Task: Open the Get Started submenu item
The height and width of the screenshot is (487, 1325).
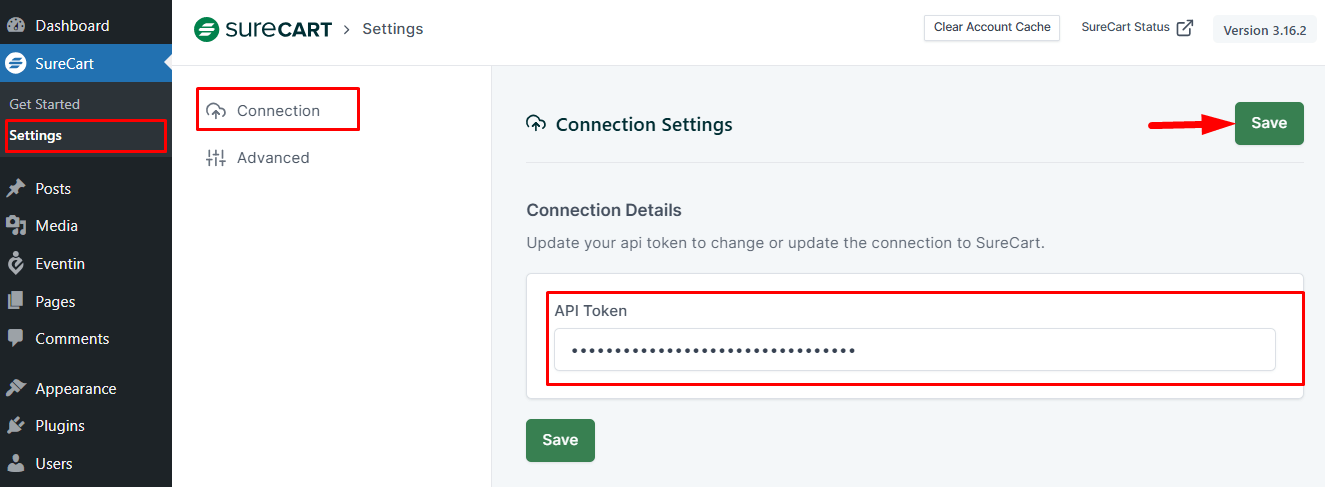Action: tap(45, 104)
